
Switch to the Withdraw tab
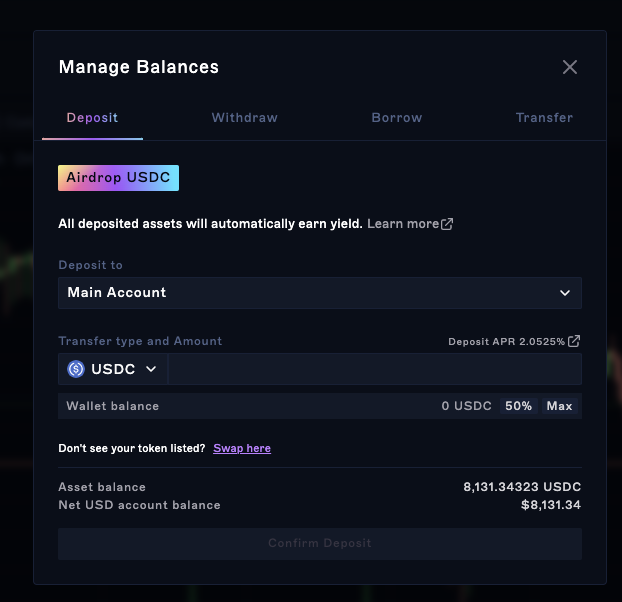pyautogui.click(x=244, y=117)
